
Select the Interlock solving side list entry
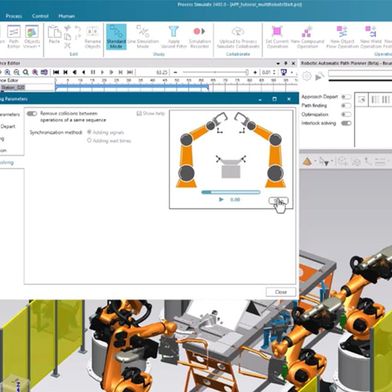(7, 162)
